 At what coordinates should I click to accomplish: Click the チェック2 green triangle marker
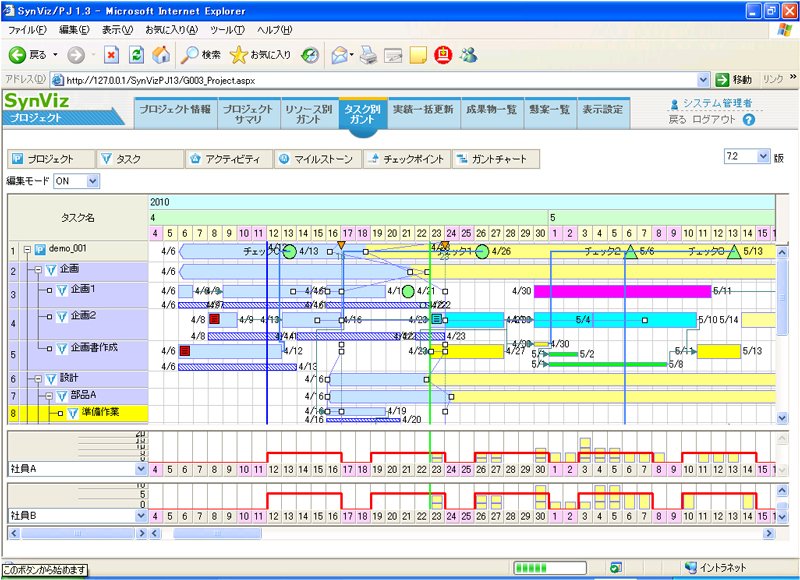(x=631, y=251)
